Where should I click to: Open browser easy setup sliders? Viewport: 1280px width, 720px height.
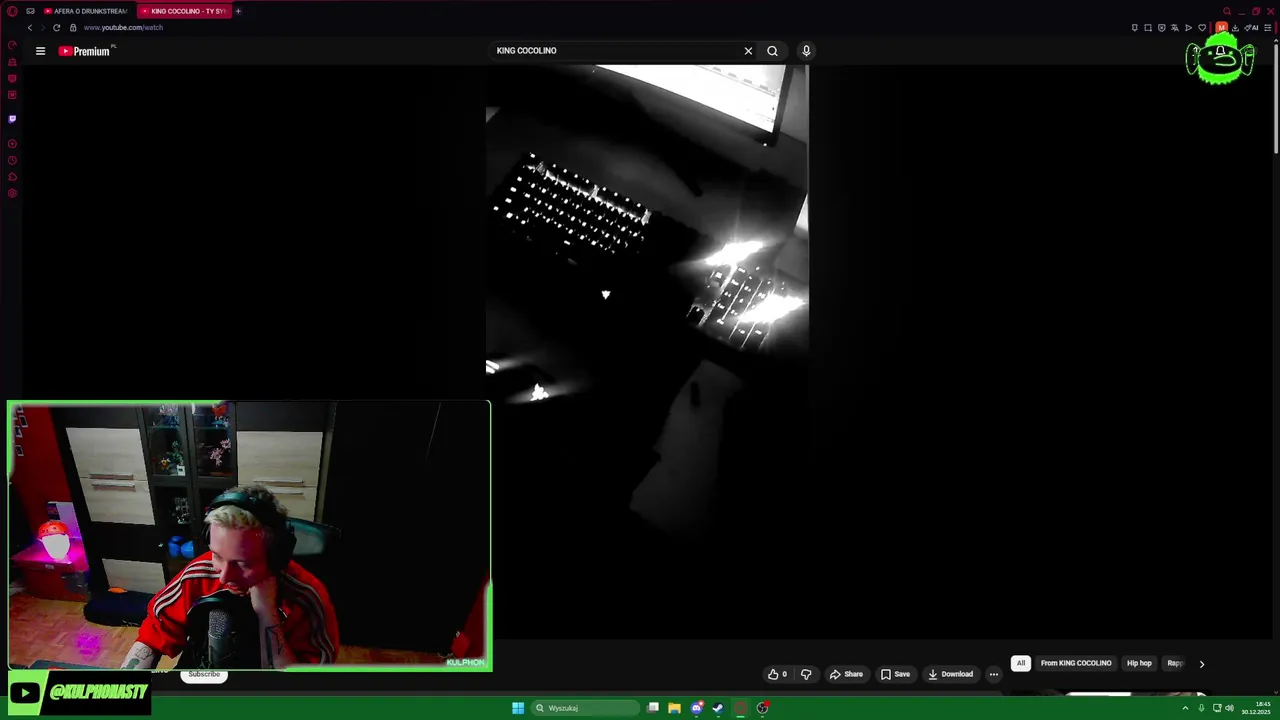coord(1267,27)
